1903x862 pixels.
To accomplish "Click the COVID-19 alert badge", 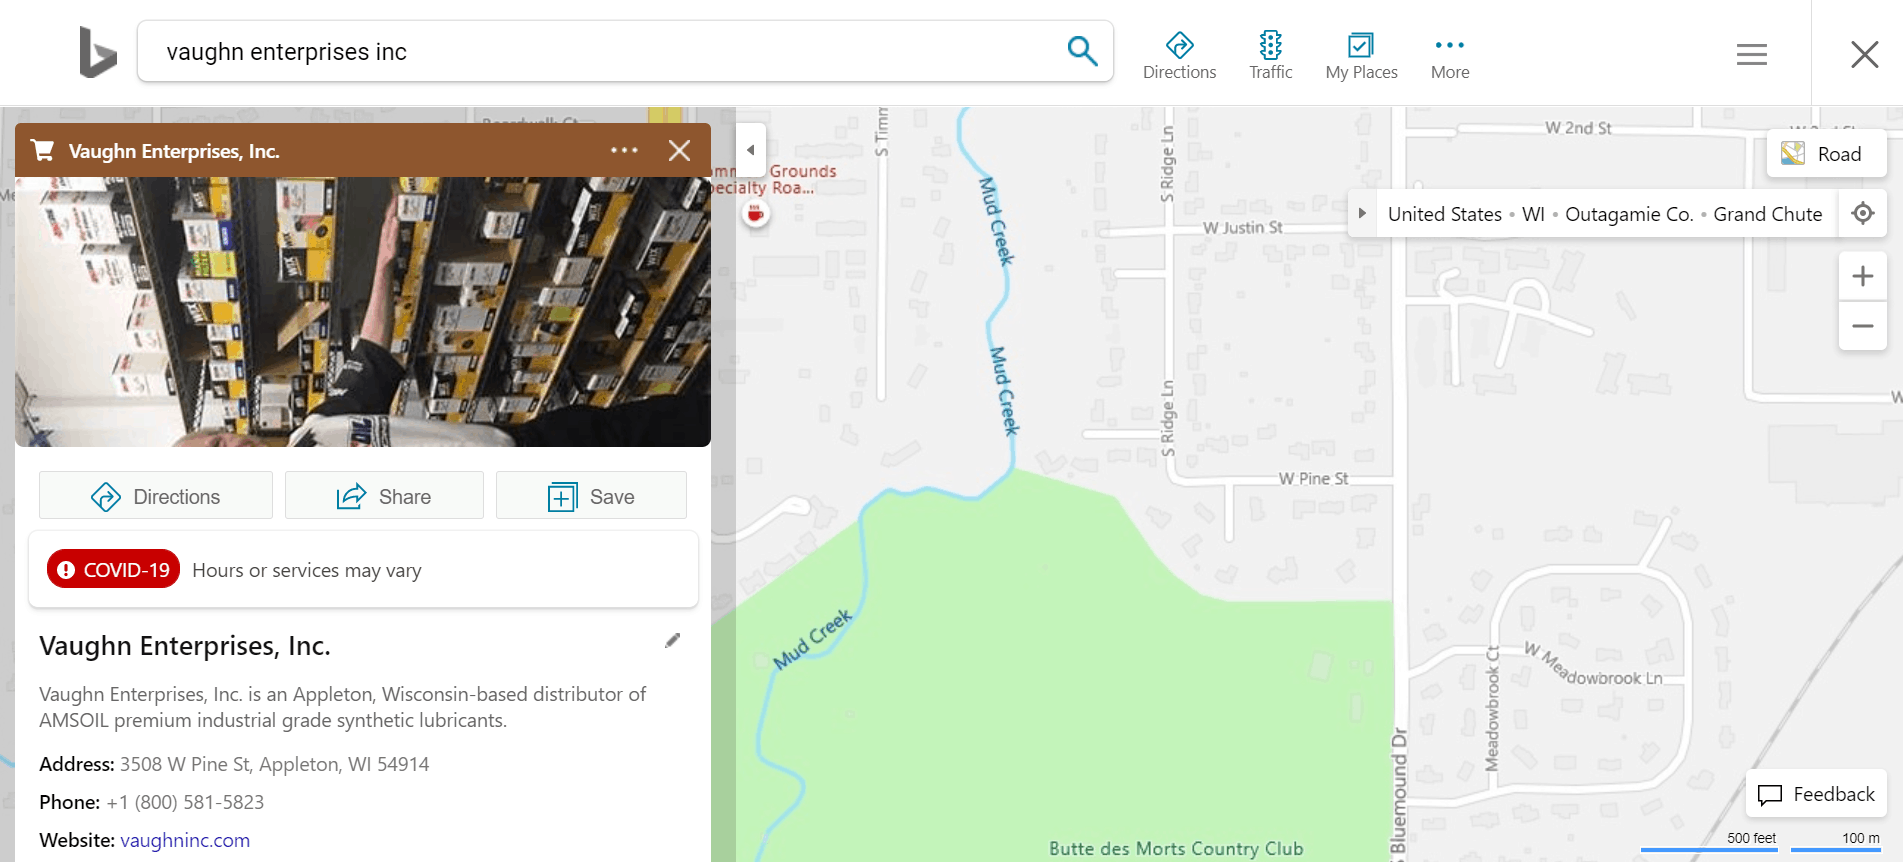I will click(x=113, y=569).
